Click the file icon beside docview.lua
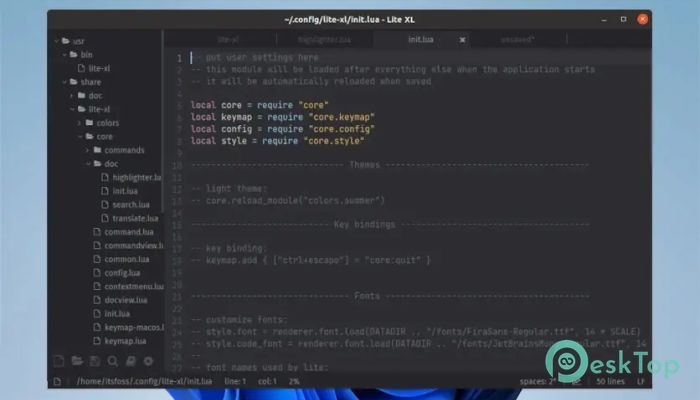The image size is (700, 400). tap(97, 300)
